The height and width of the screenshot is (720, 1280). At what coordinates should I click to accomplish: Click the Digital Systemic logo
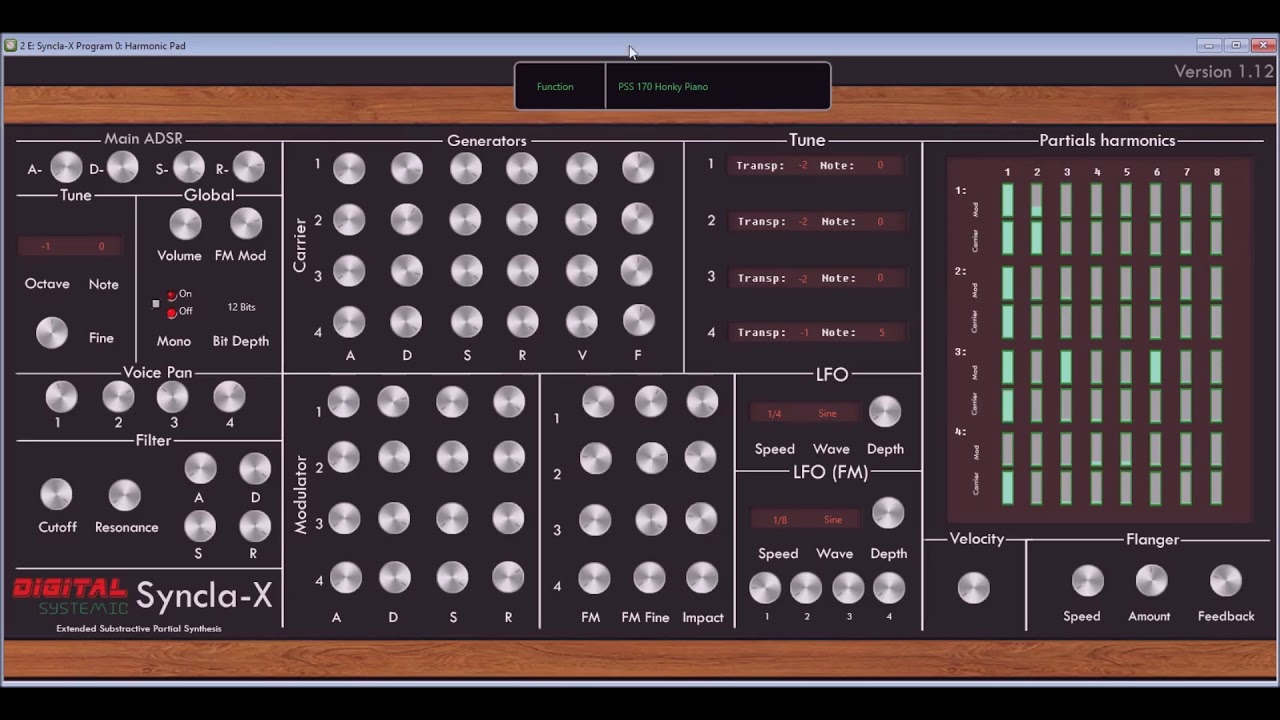pyautogui.click(x=70, y=596)
